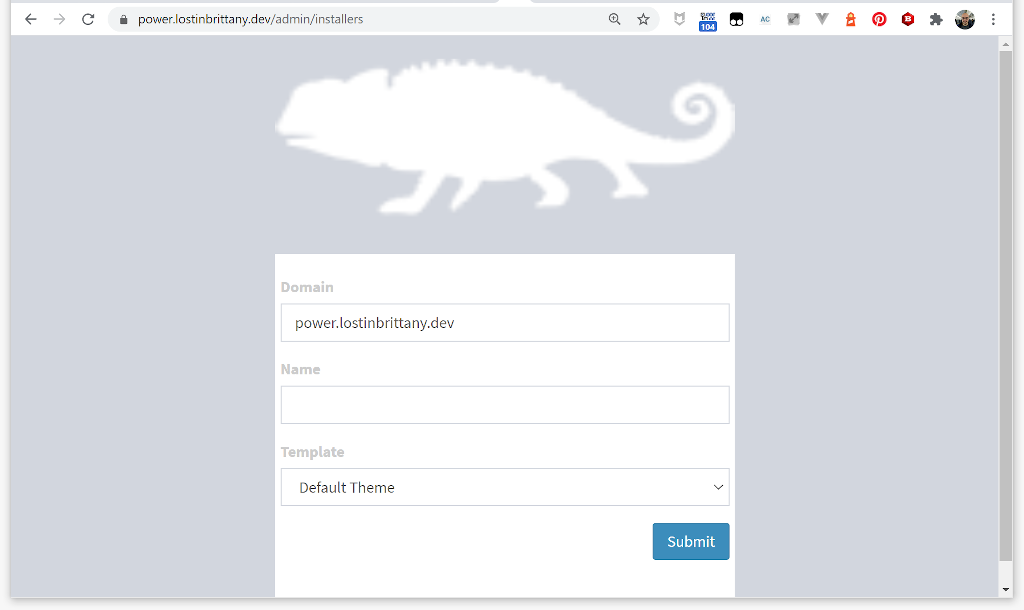The width and height of the screenshot is (1024, 610).
Task: Click the extension with 104 badge
Action: coord(708,20)
